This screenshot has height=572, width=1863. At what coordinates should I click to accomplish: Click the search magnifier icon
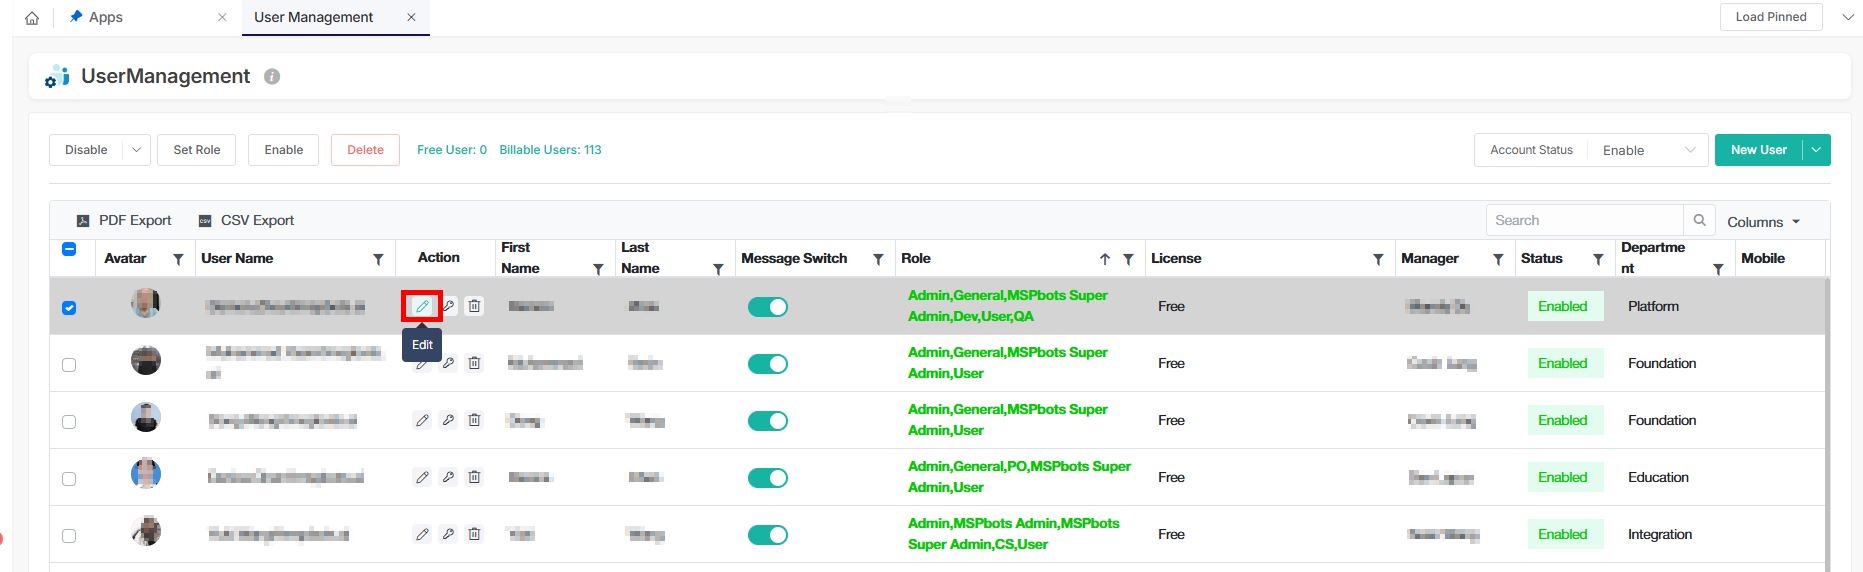1699,221
